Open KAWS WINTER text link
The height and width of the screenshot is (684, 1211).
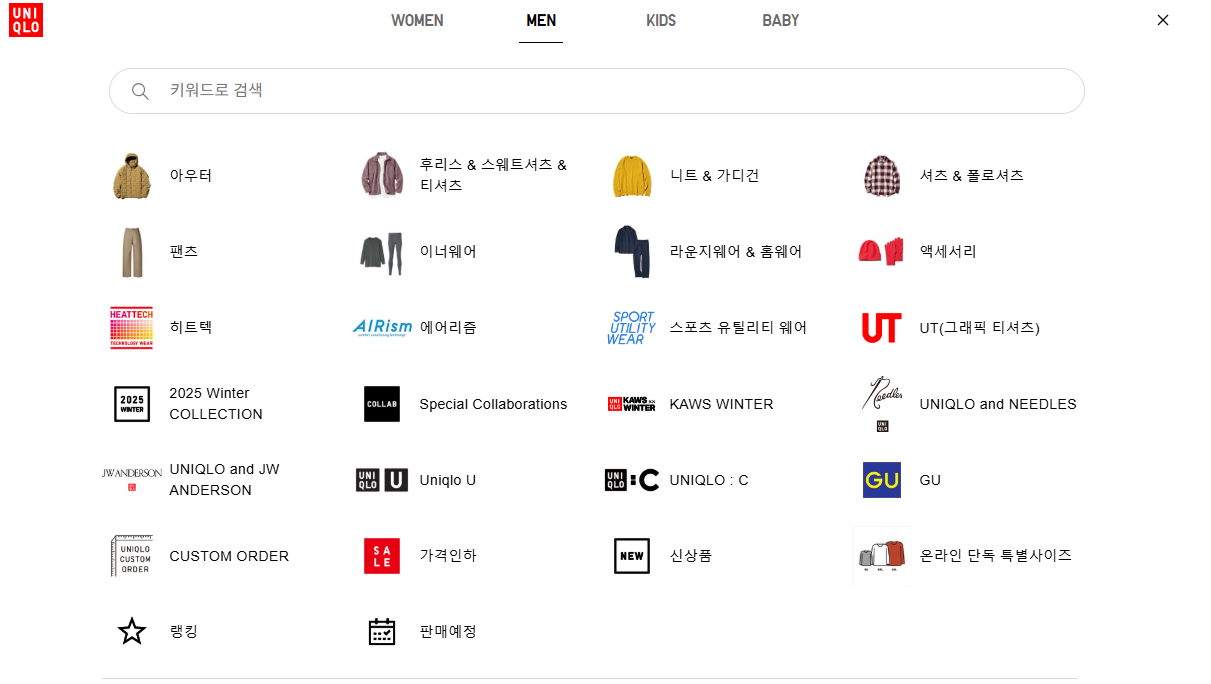click(722, 404)
